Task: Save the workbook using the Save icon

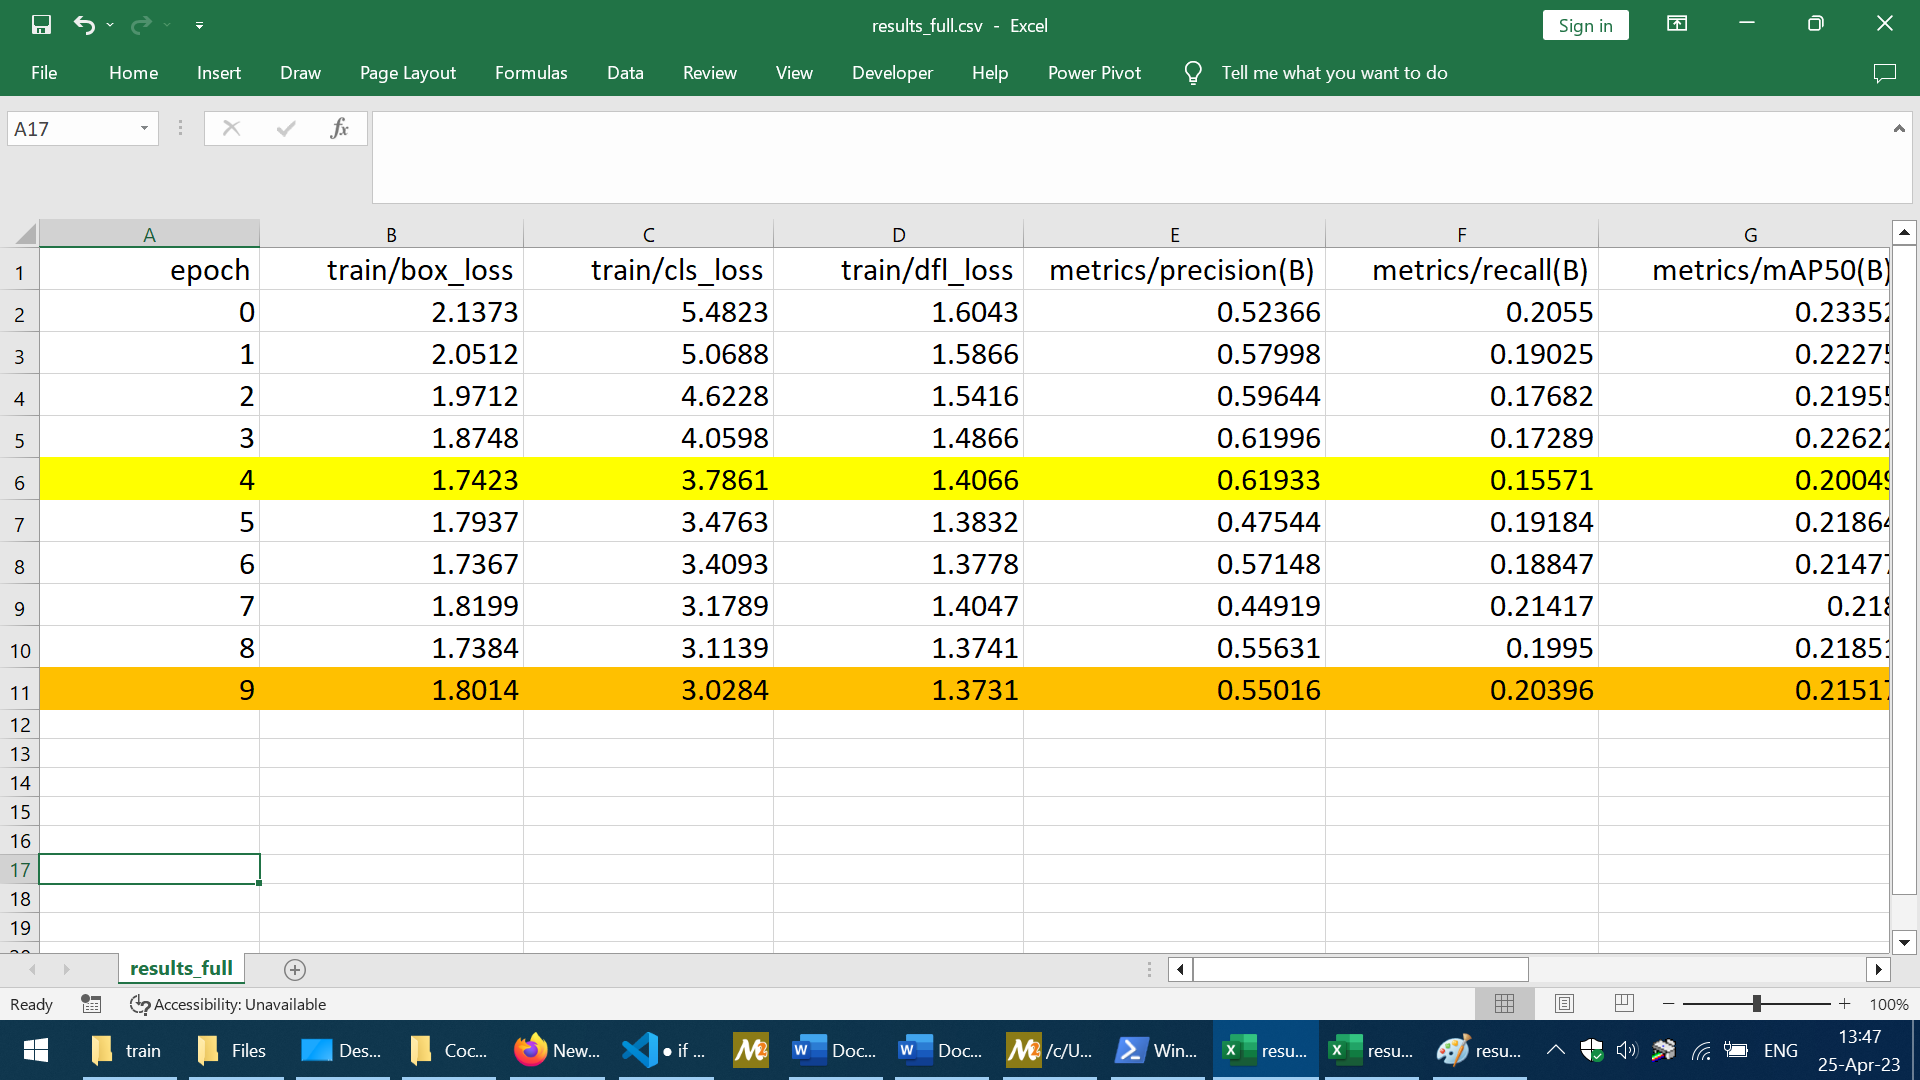Action: click(41, 24)
